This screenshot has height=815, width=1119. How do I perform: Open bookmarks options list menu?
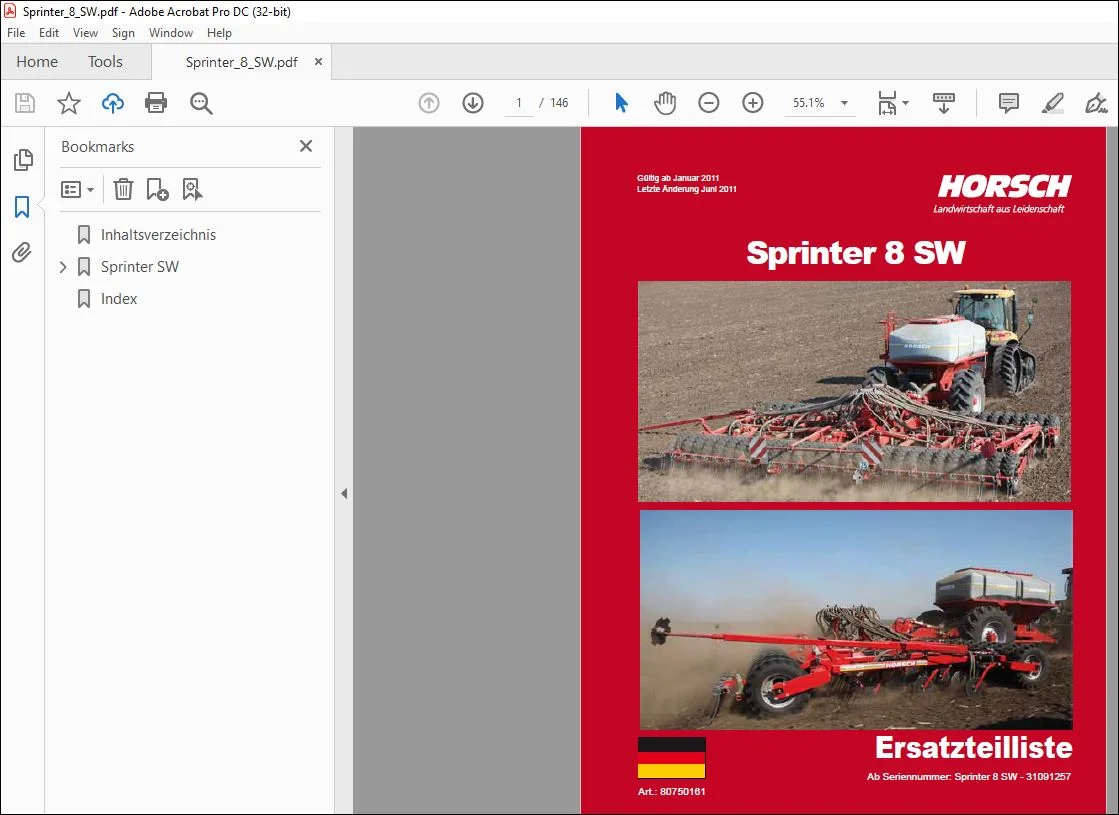77,189
